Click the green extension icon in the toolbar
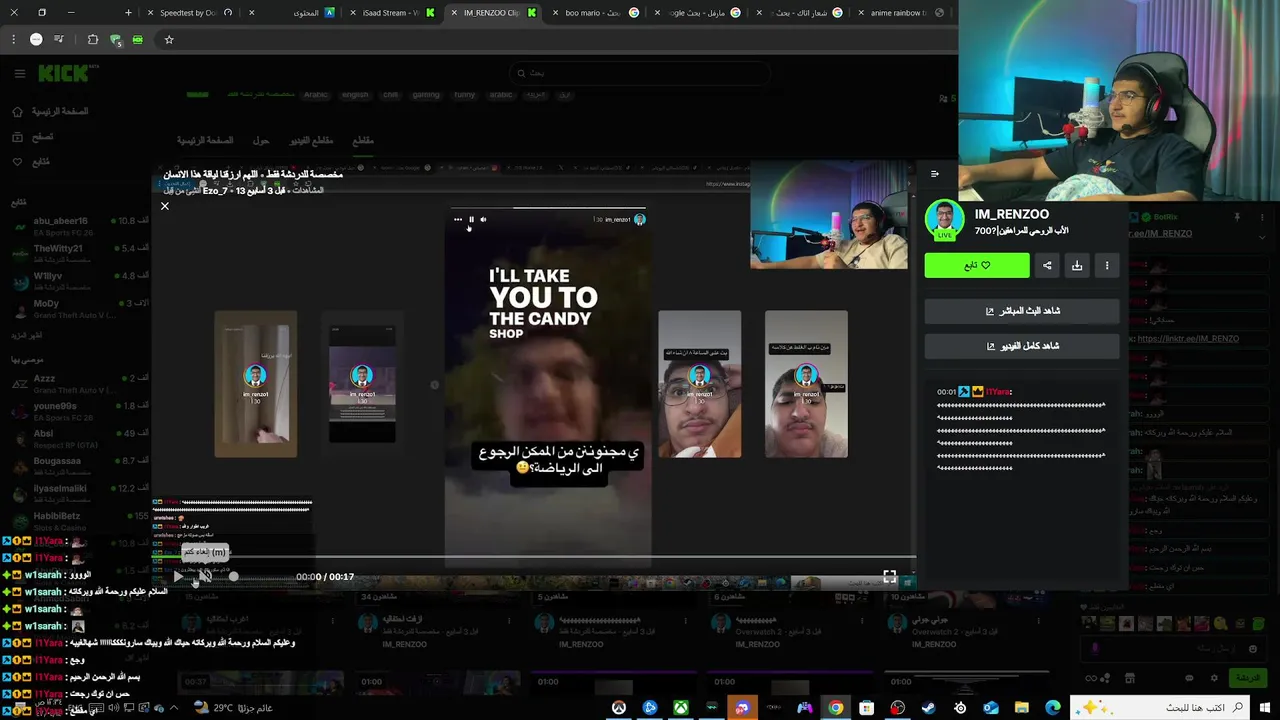This screenshot has height=720, width=1280. coord(138,40)
